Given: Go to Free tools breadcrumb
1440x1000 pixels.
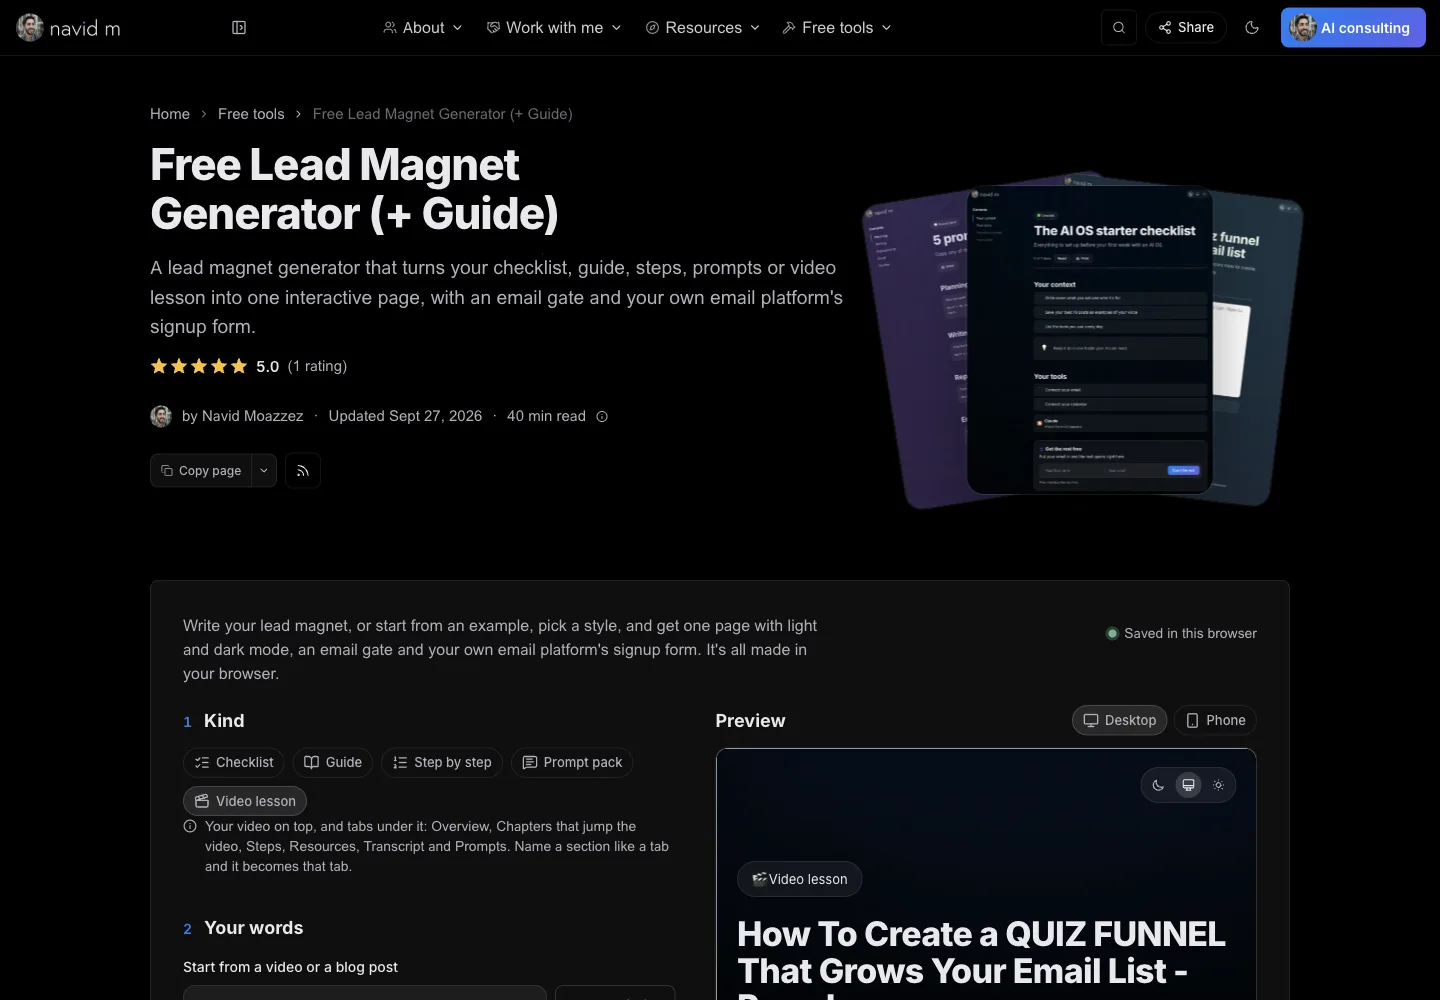Looking at the screenshot, I should pos(251,114).
